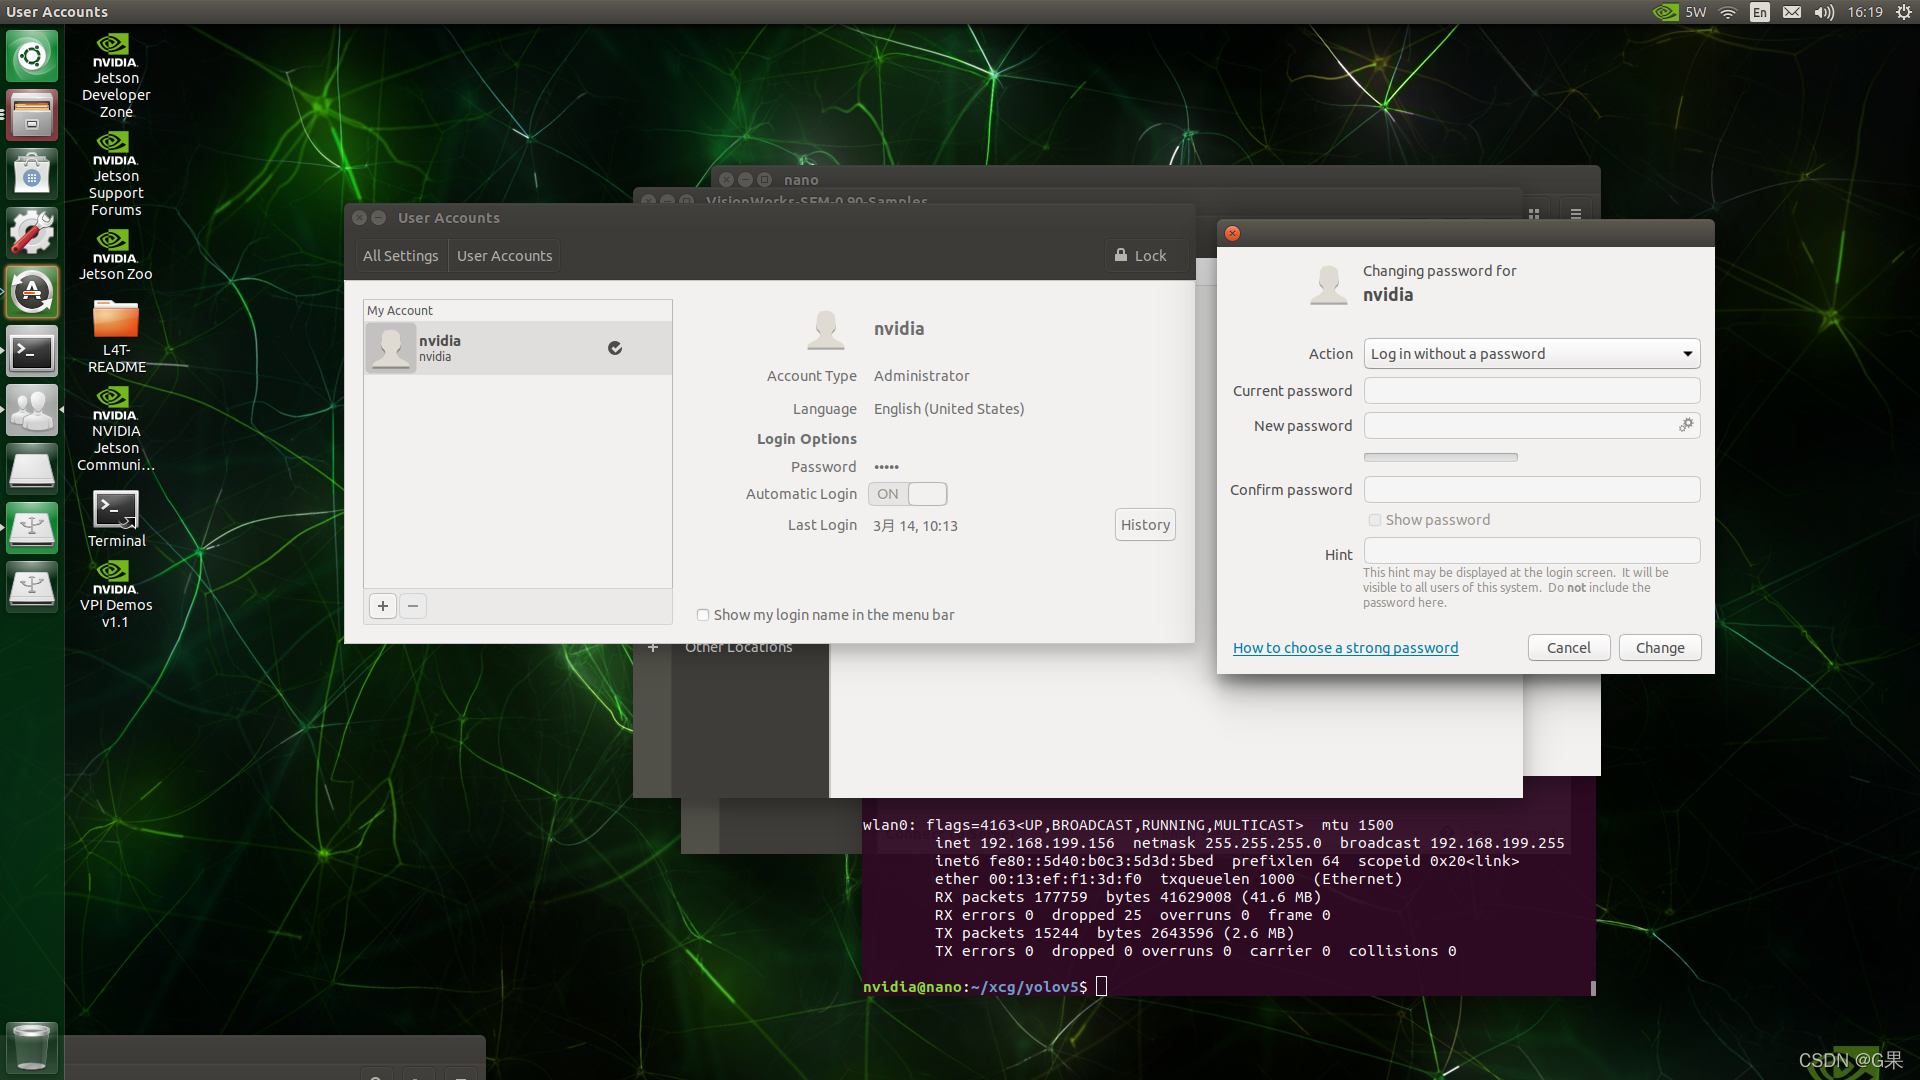Click the Lock padlock button
This screenshot has height=1080, width=1920.
tap(1141, 256)
